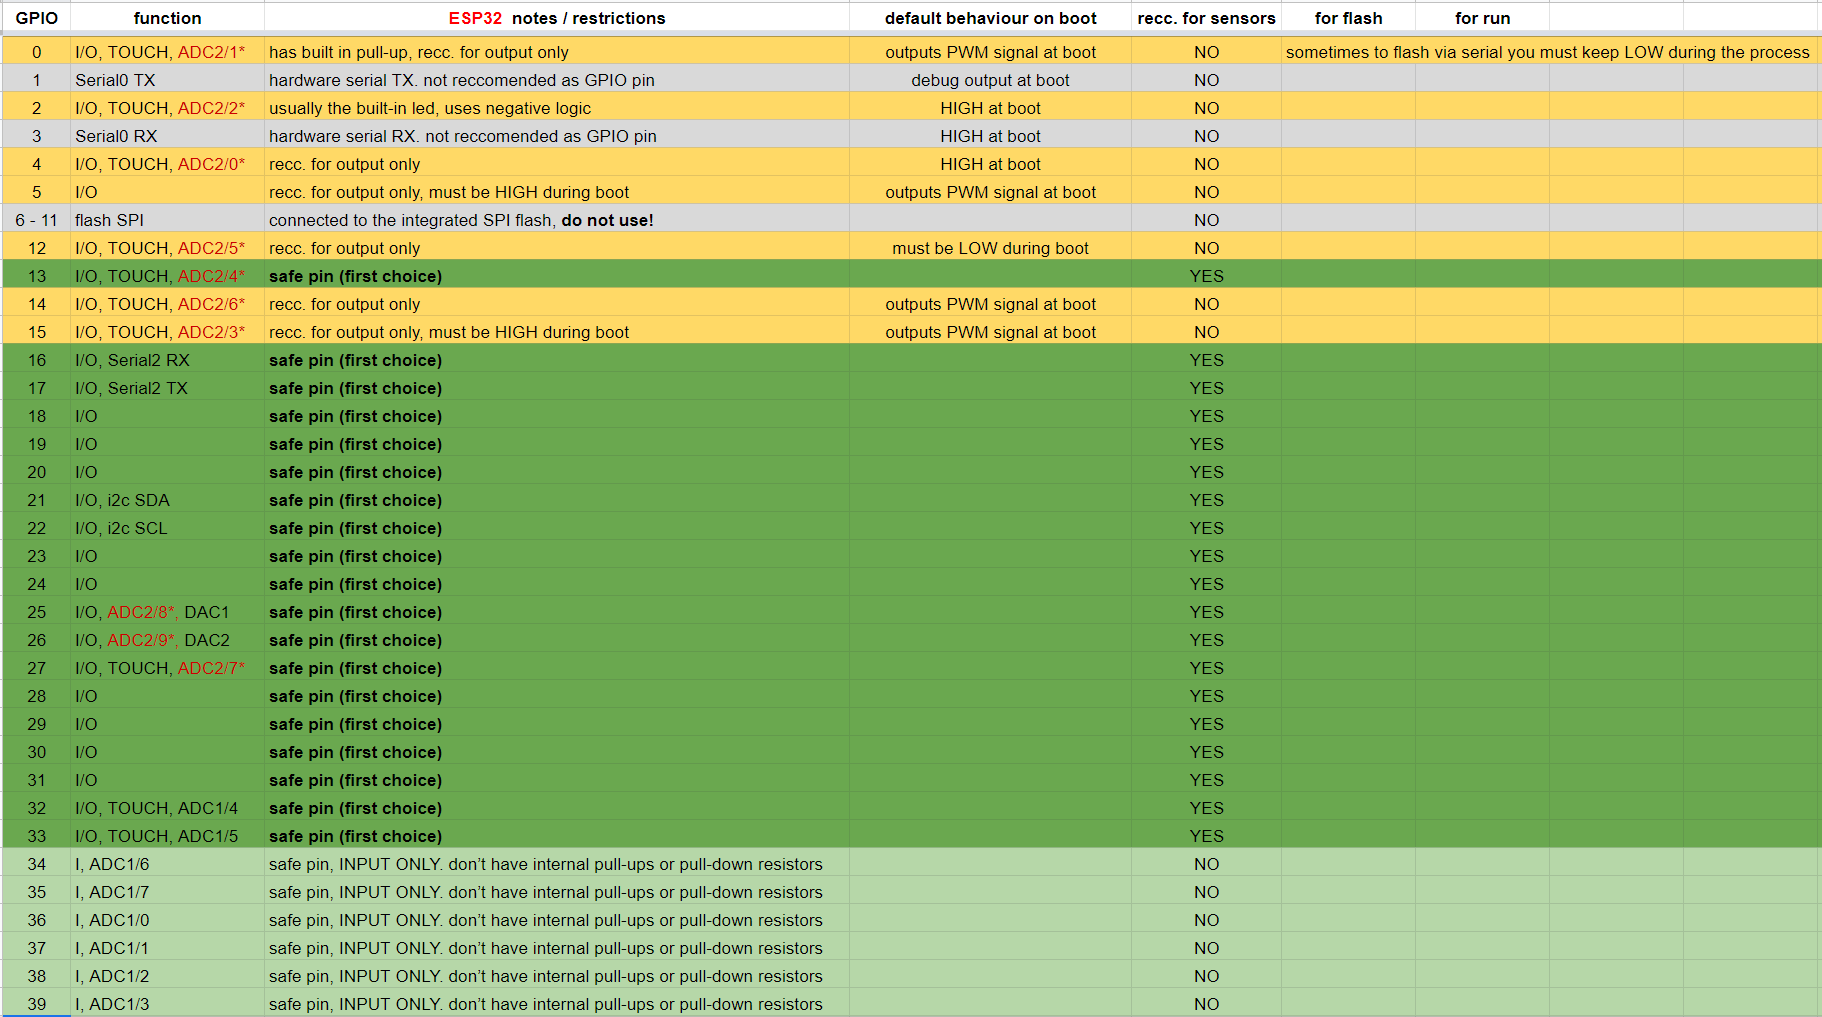The image size is (1822, 1017).
Task: Click the 'I/O, Serial2 RX' function cell
Action: (x=167, y=360)
